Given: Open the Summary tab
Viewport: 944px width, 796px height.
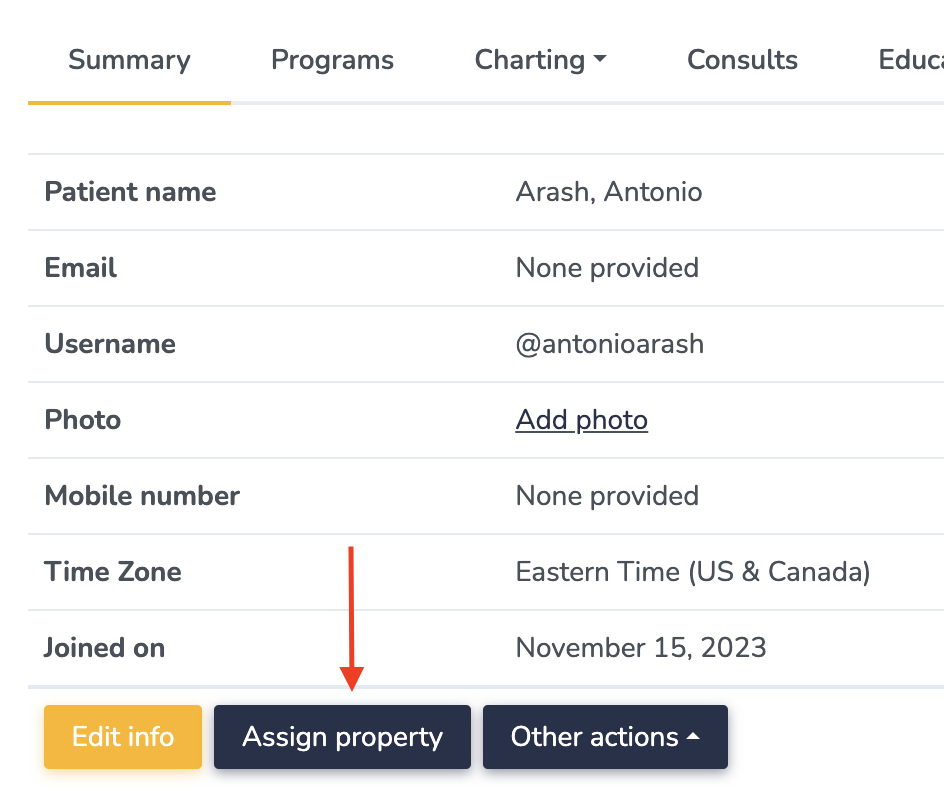Looking at the screenshot, I should pos(129,60).
